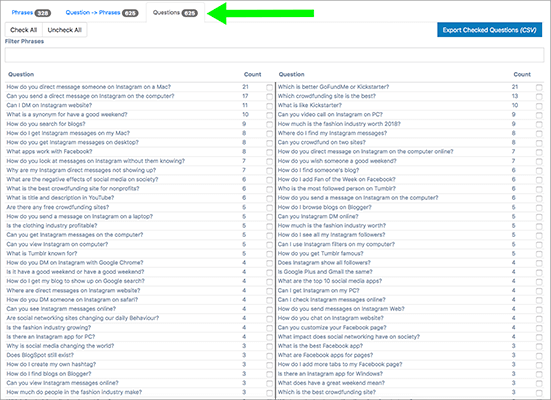Export checked questions as CSV
Image resolution: width=551 pixels, height=400 pixels.
pos(490,30)
